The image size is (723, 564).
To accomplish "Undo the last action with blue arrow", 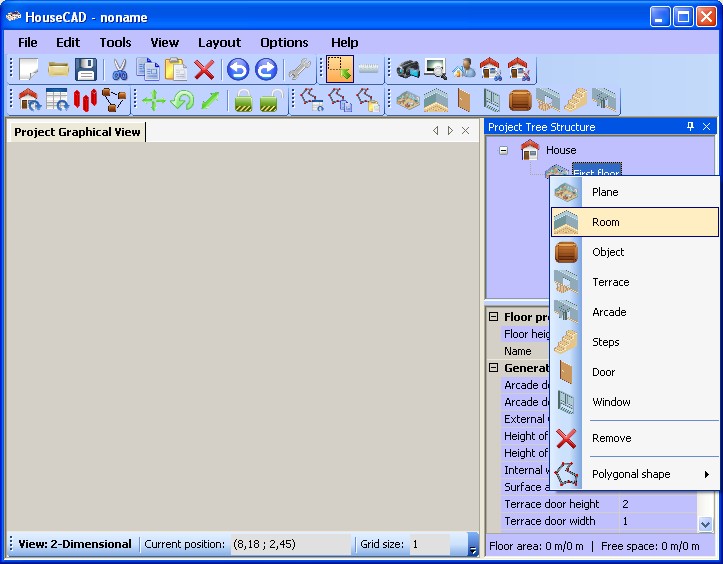I will [x=238, y=70].
